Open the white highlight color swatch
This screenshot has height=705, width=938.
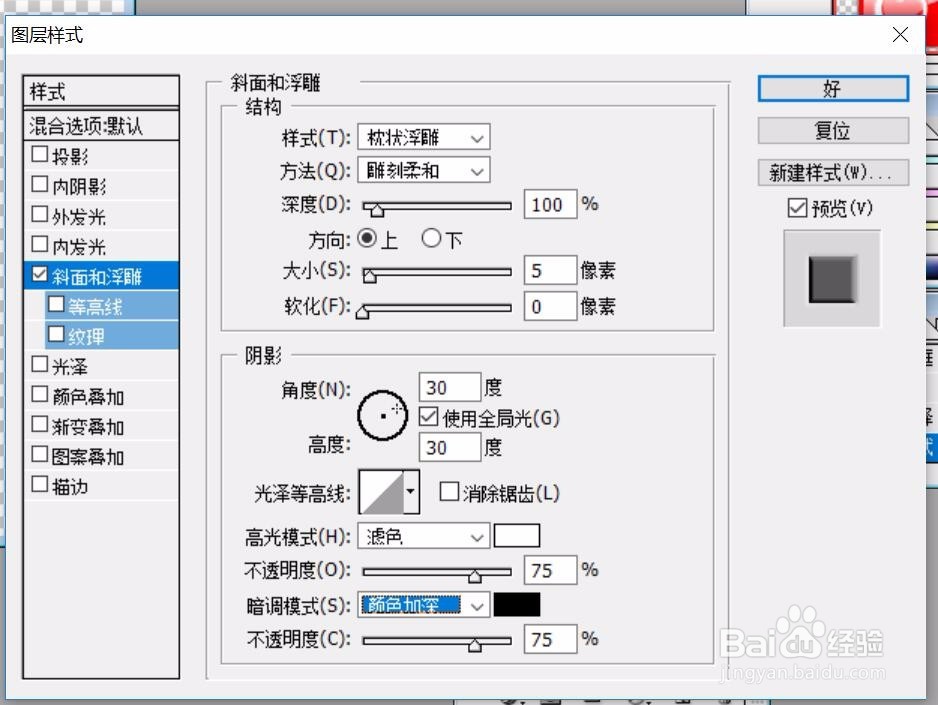point(517,536)
